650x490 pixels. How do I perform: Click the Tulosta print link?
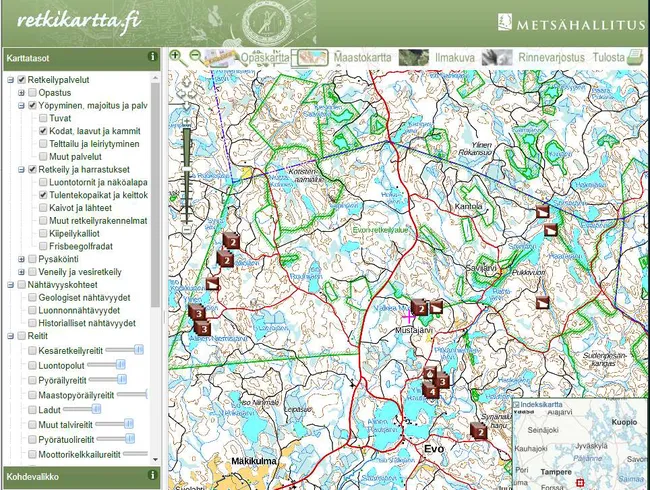[608, 58]
